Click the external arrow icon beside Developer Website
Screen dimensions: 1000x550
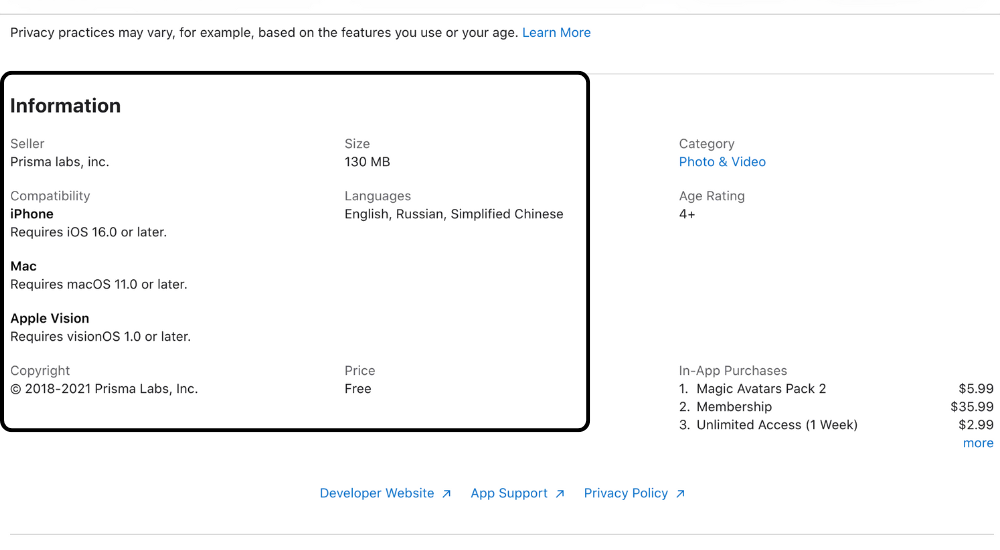point(447,494)
